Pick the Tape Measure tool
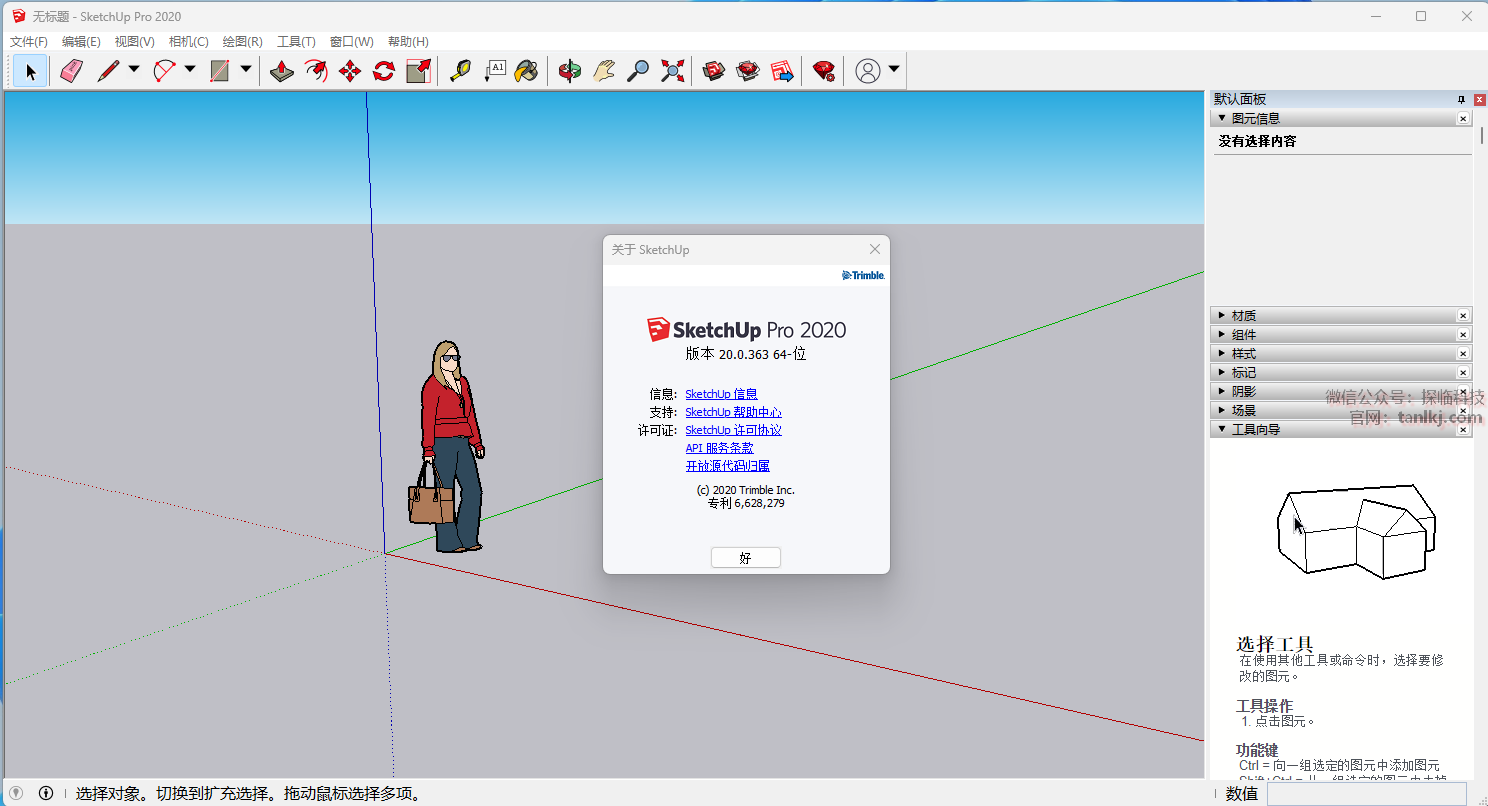 [x=460, y=71]
